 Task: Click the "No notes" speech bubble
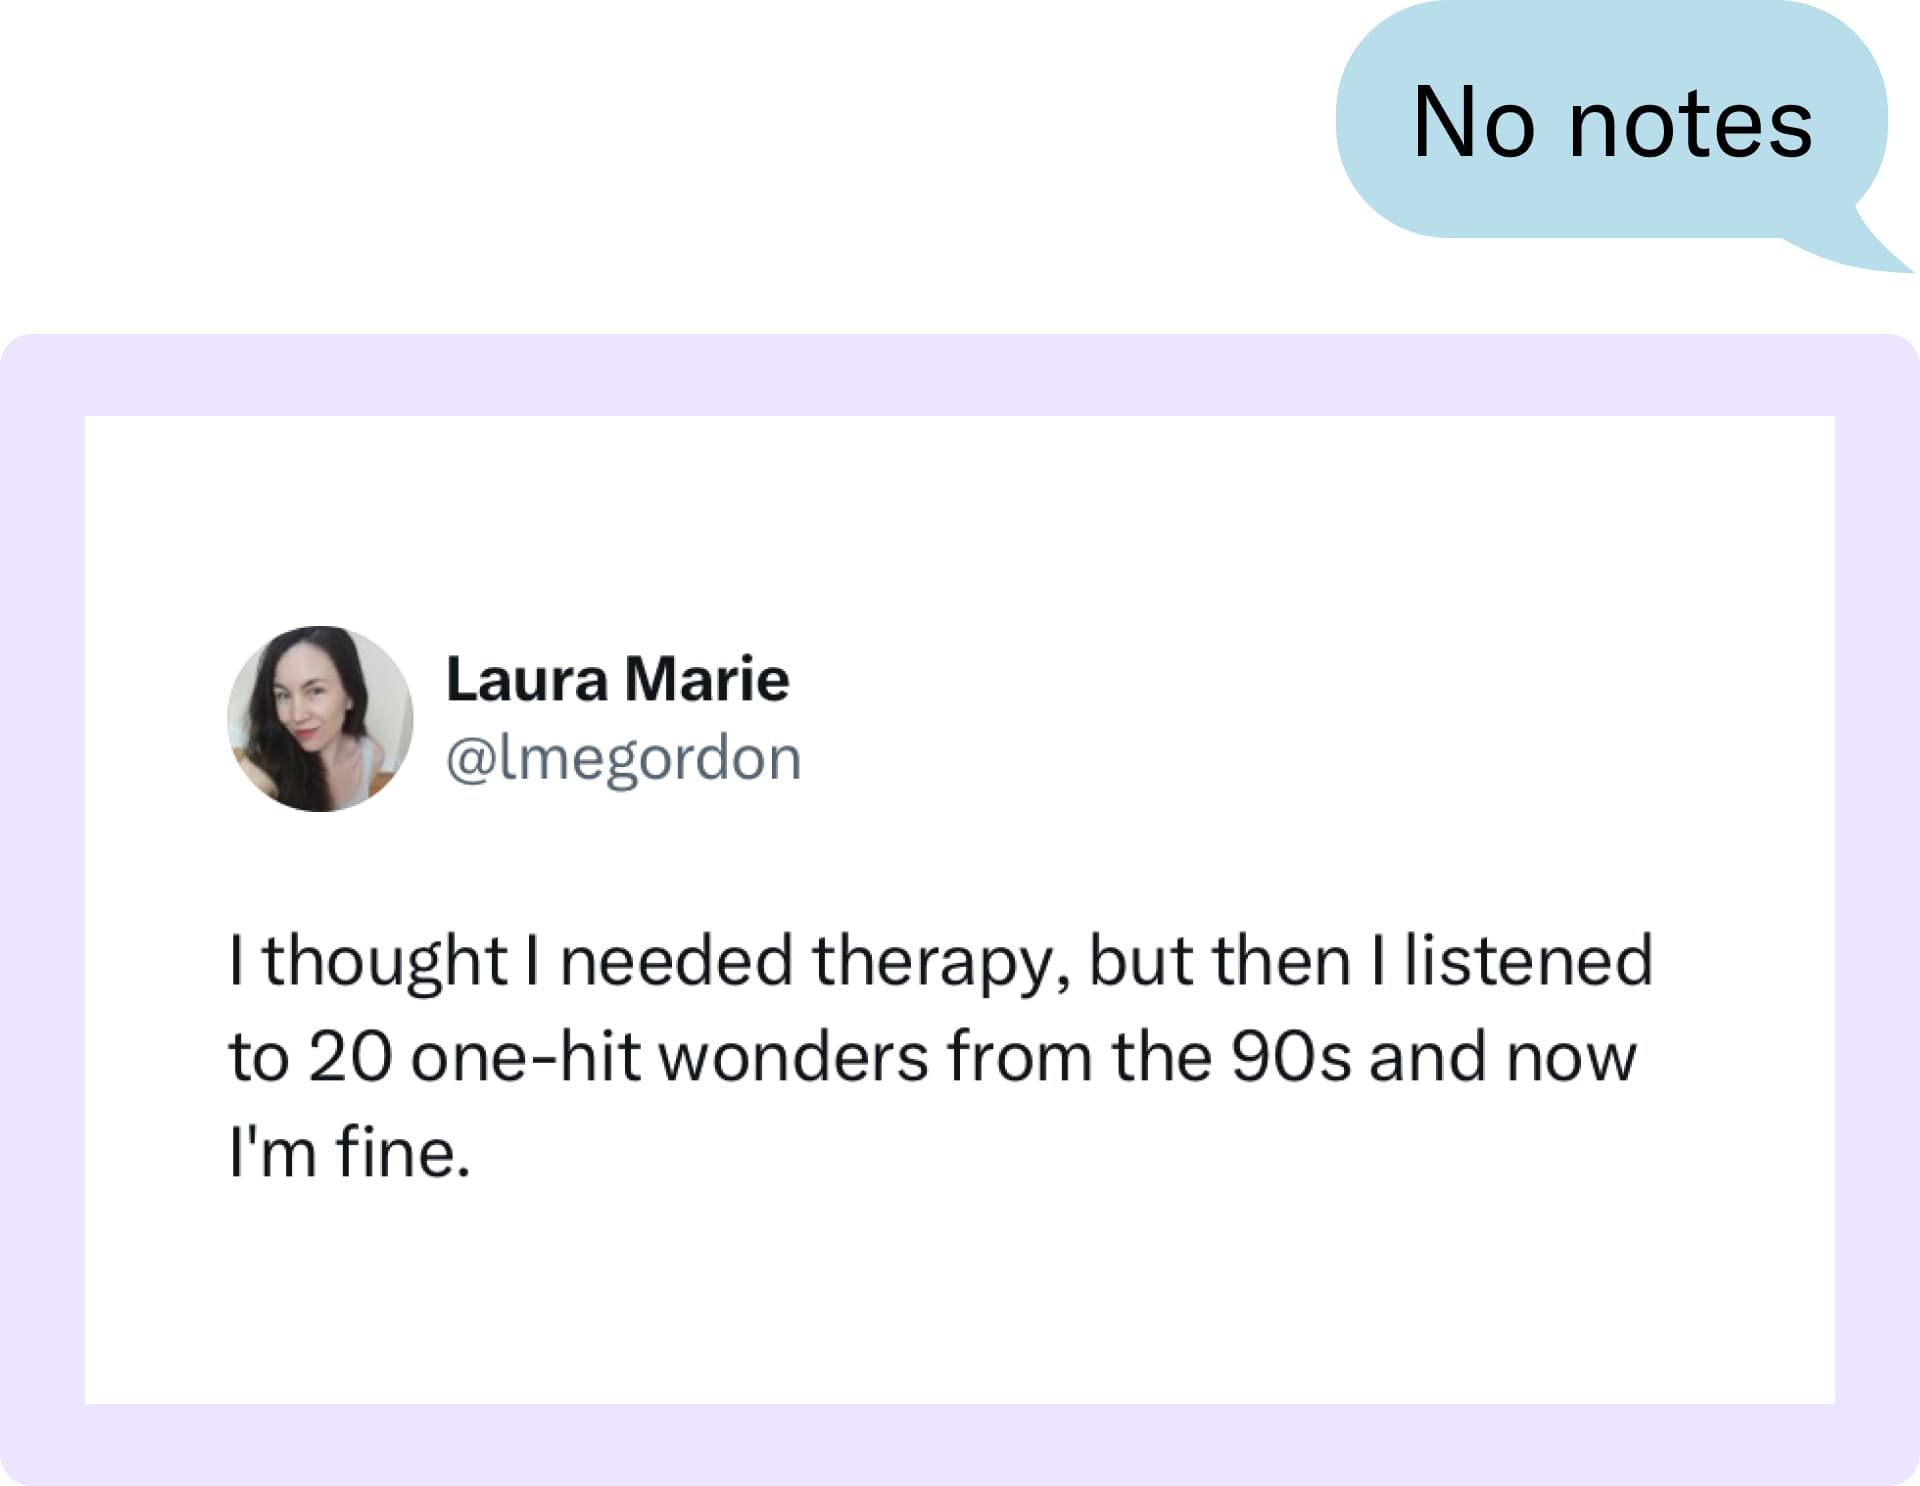tap(1610, 121)
